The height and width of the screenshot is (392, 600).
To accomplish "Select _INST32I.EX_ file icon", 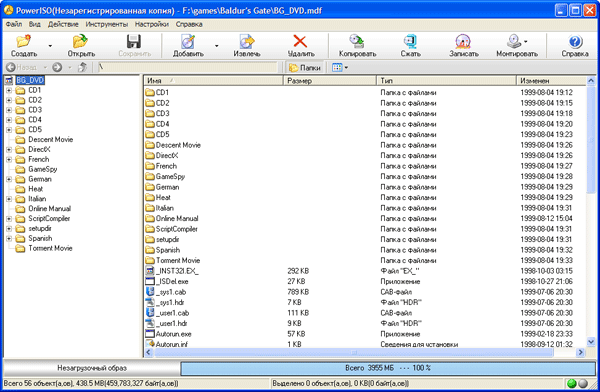I will [150, 271].
